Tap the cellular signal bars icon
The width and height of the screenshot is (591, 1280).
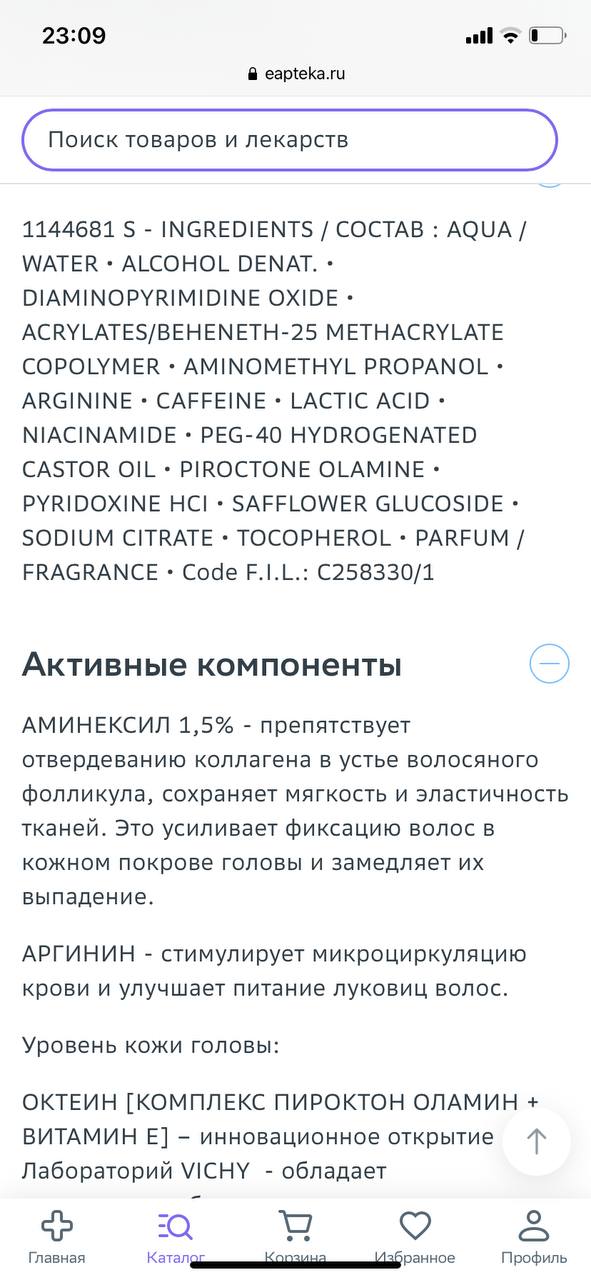click(x=479, y=36)
